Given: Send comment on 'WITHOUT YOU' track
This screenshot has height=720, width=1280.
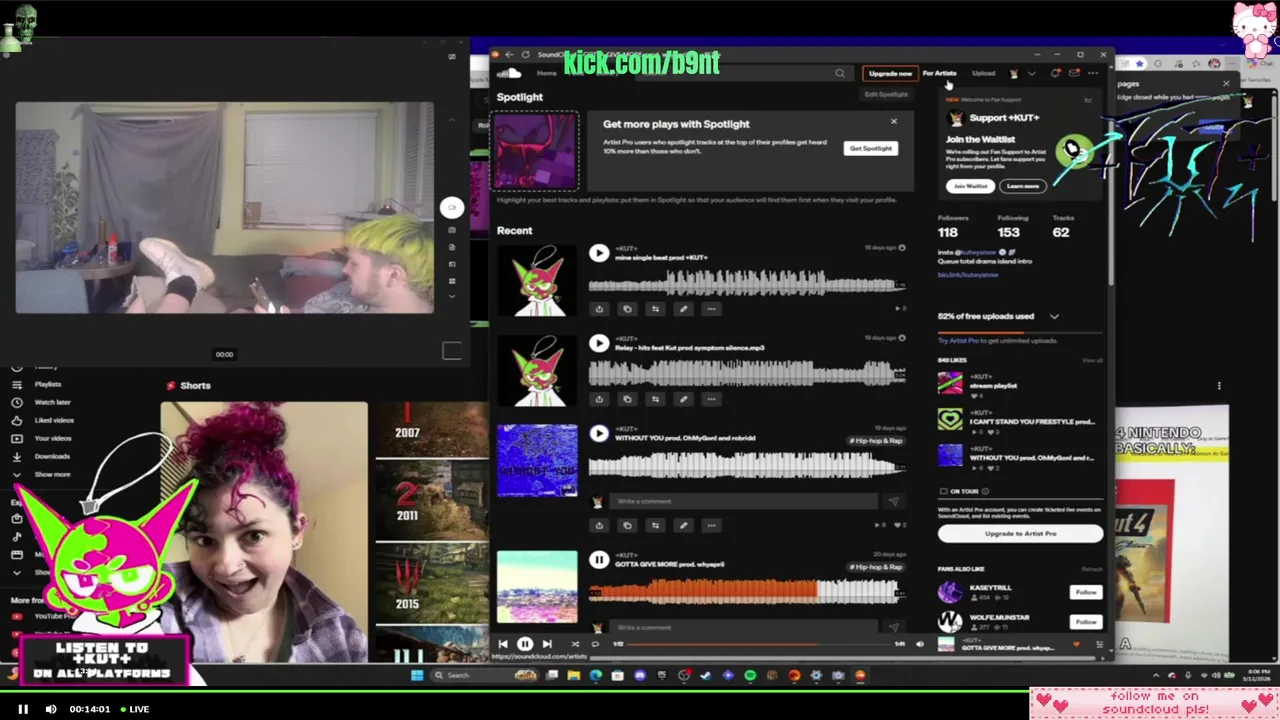Looking at the screenshot, I should [893, 501].
